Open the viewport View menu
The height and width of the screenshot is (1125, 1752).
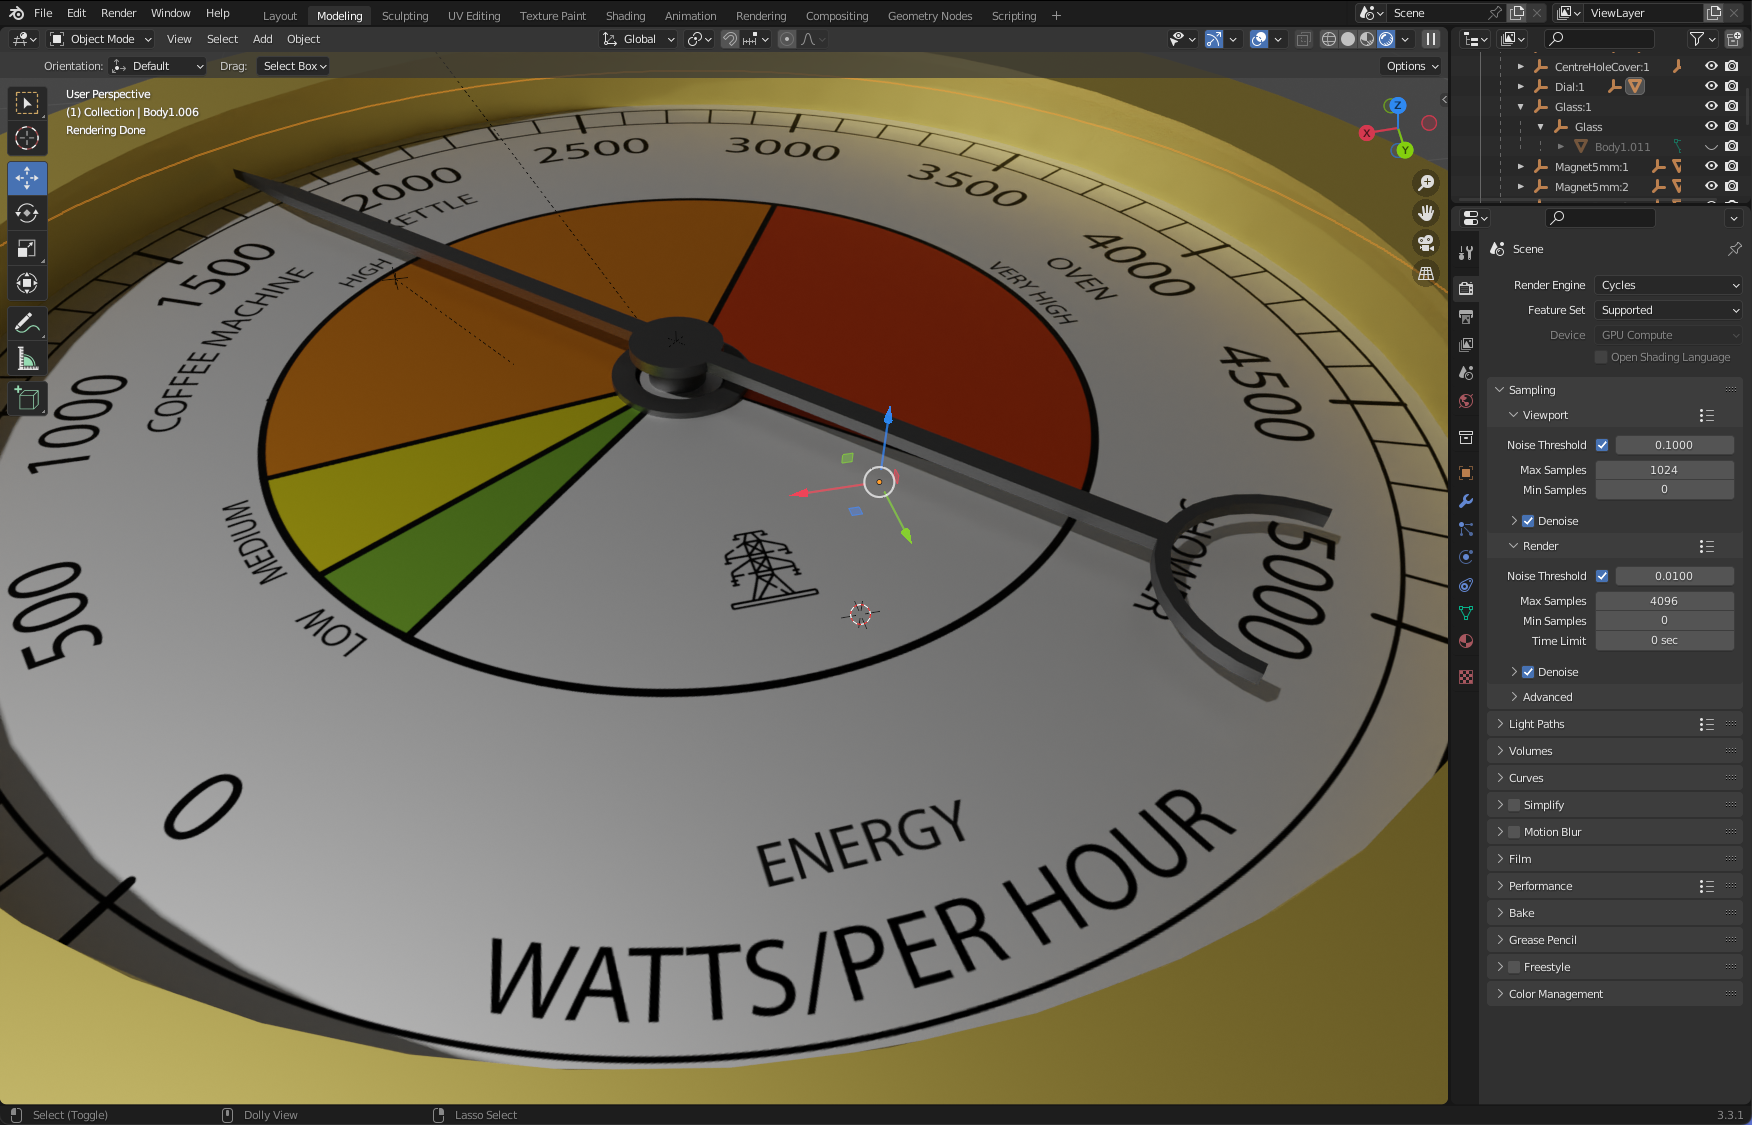(179, 39)
